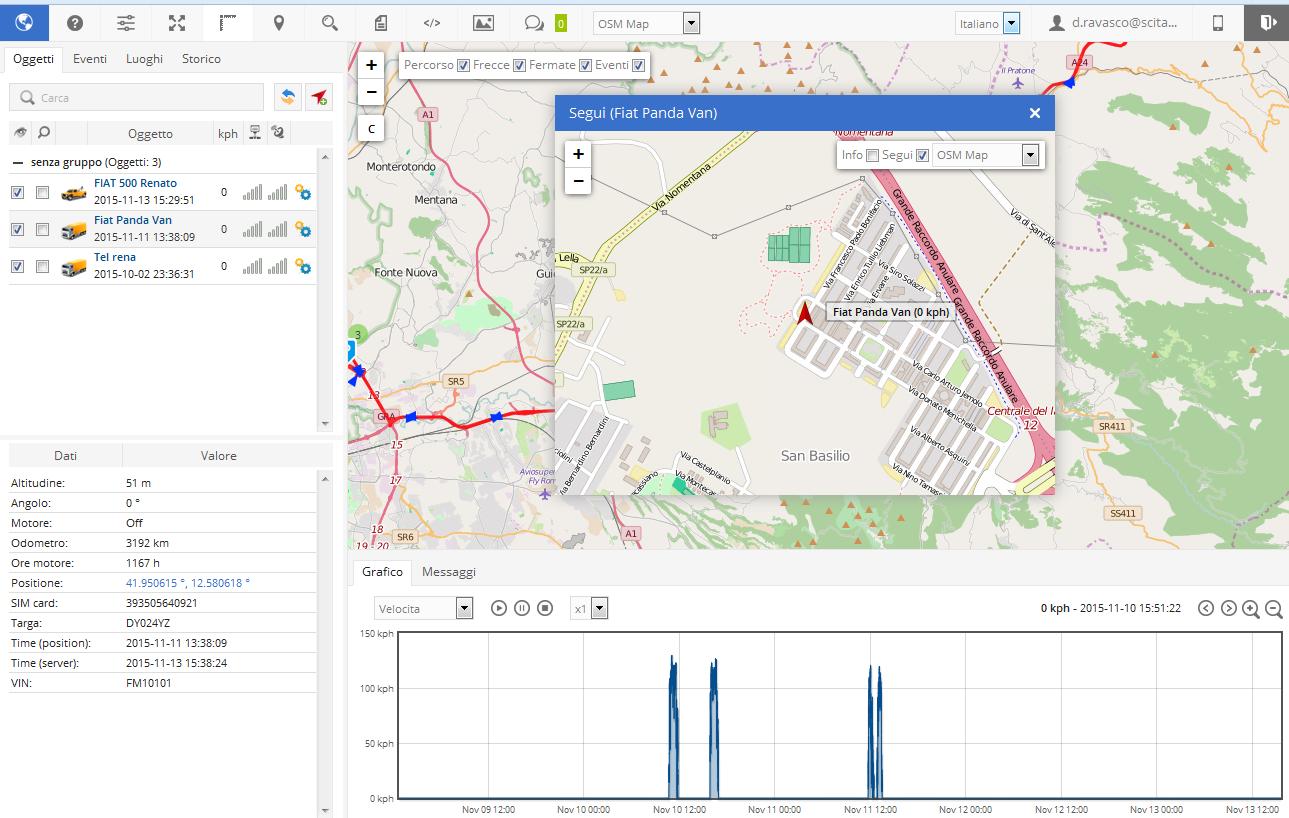Switch to the Luoghi tab
Viewport: 1289px width, 818px height.
[x=144, y=59]
